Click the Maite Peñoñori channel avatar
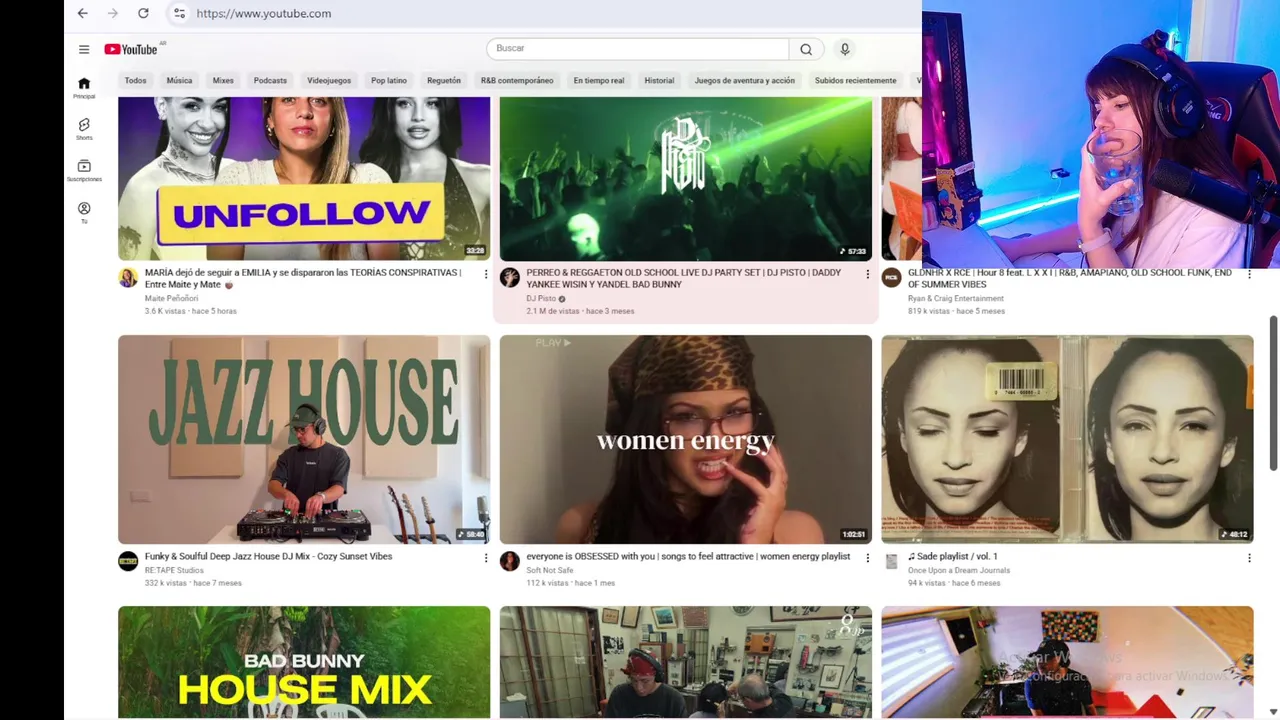The height and width of the screenshot is (720, 1280). coord(128,278)
